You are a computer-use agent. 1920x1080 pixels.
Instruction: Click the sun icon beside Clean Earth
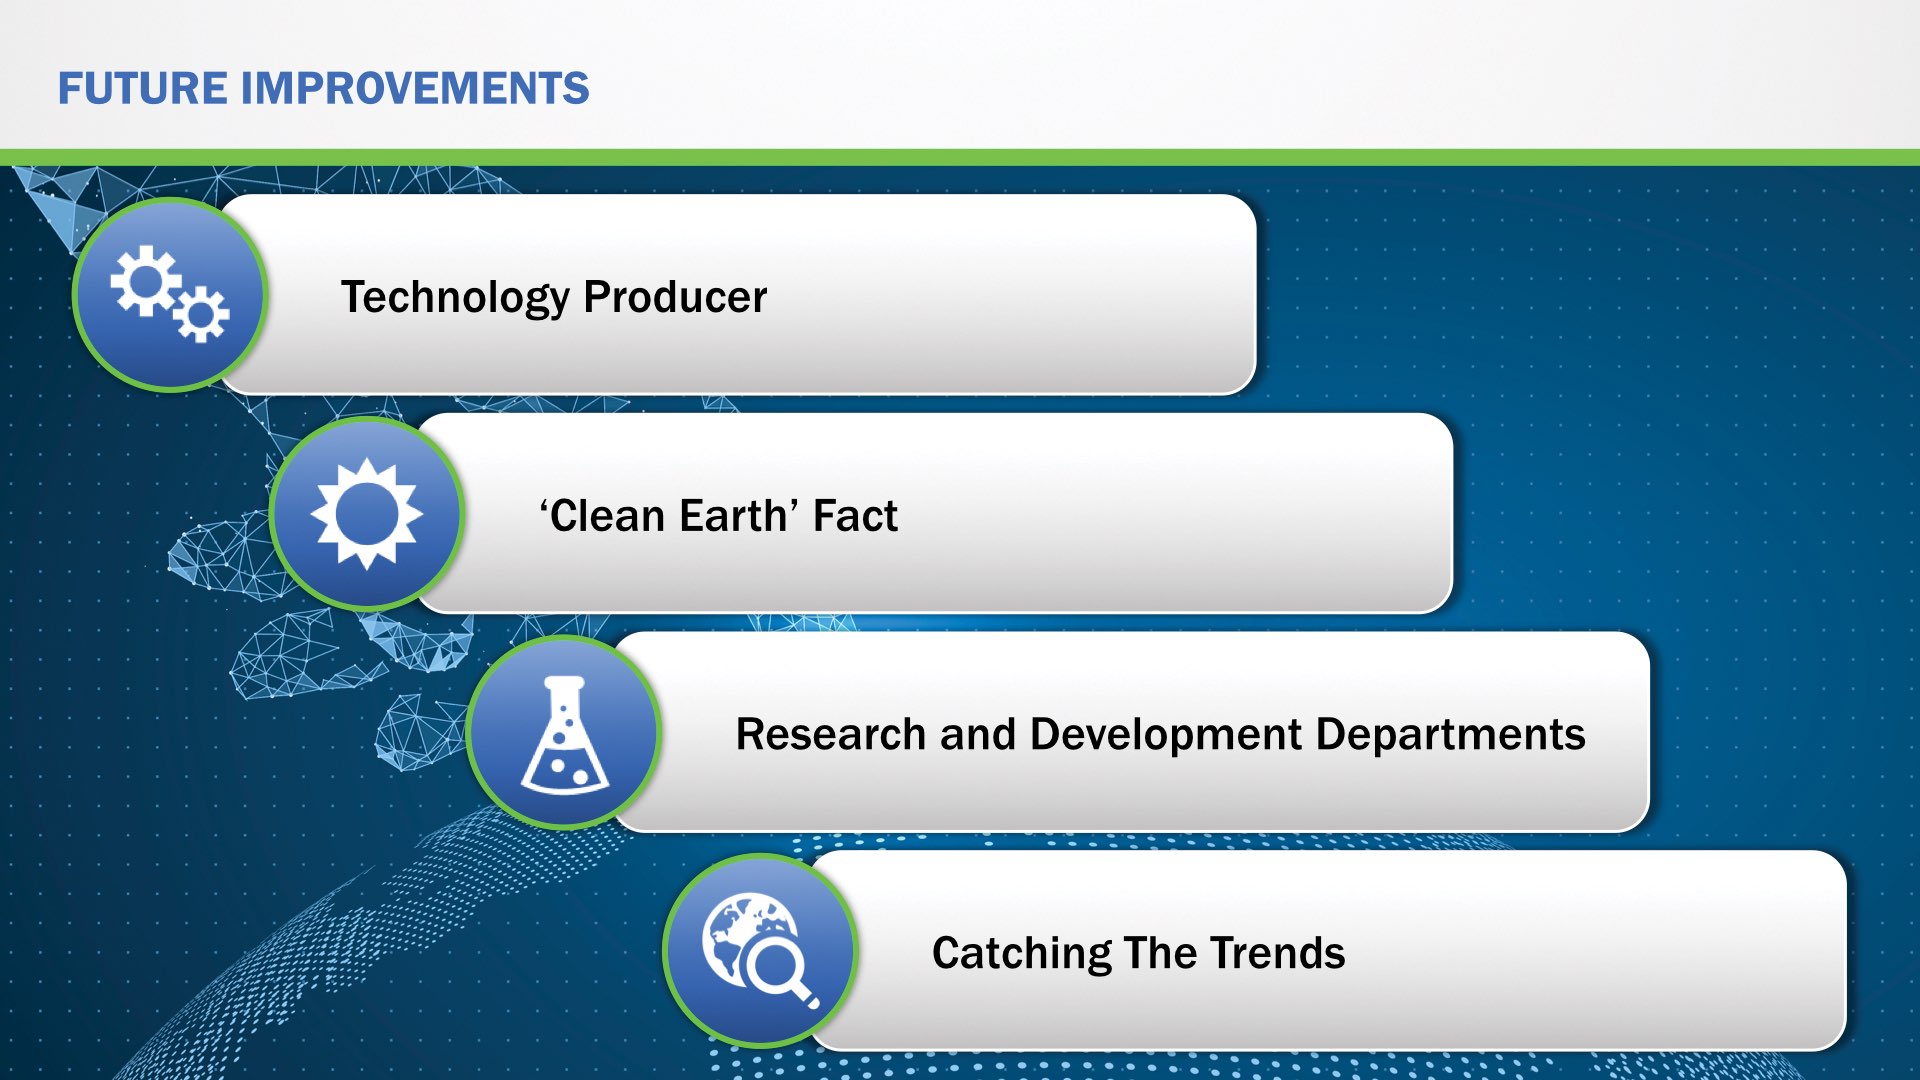coord(367,513)
